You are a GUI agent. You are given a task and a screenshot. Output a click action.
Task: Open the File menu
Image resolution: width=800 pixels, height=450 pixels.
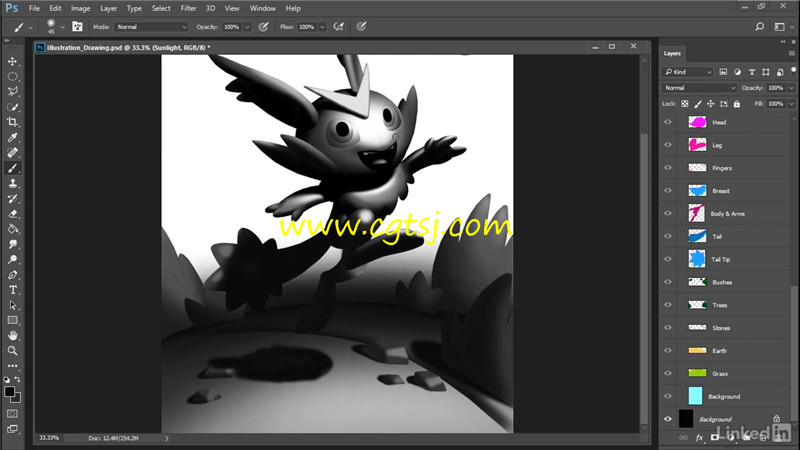pos(34,8)
